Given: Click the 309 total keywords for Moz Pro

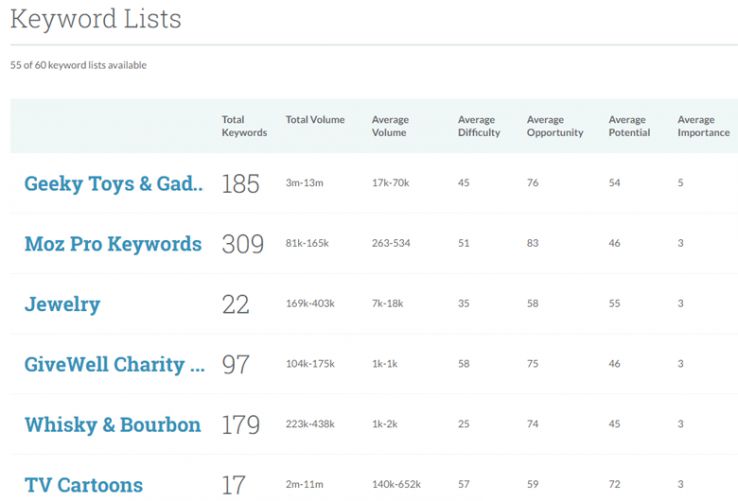Looking at the screenshot, I should coord(242,244).
